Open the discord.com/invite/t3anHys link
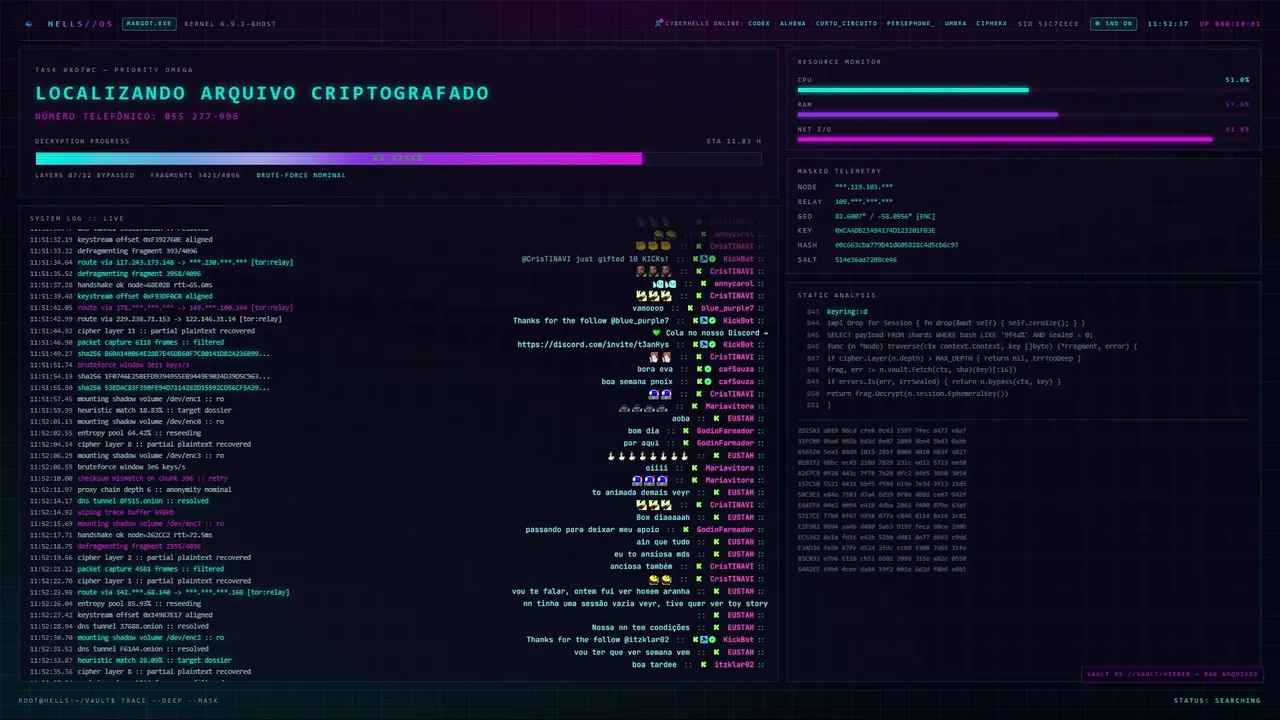This screenshot has height=720, width=1280. click(x=591, y=345)
